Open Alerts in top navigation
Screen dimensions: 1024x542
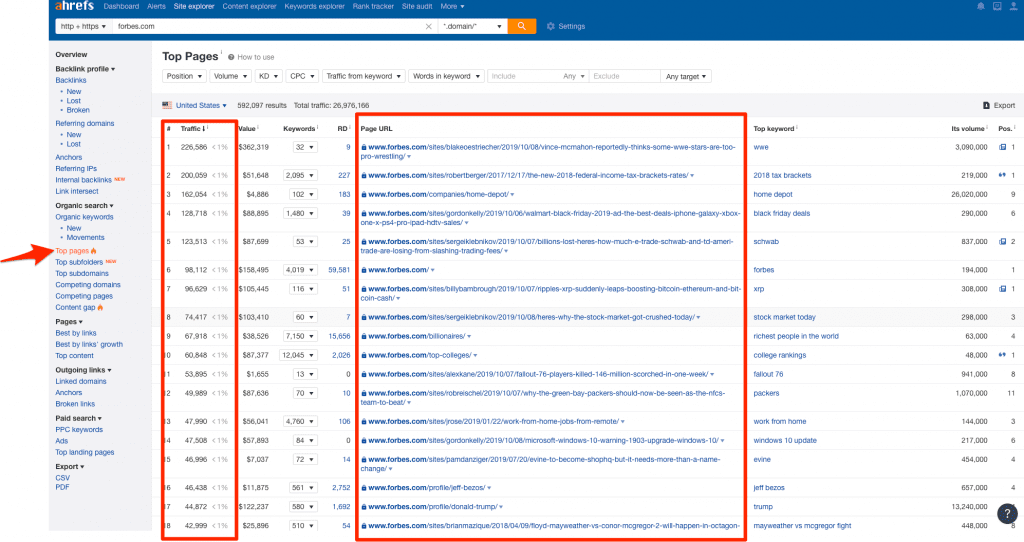(157, 7)
